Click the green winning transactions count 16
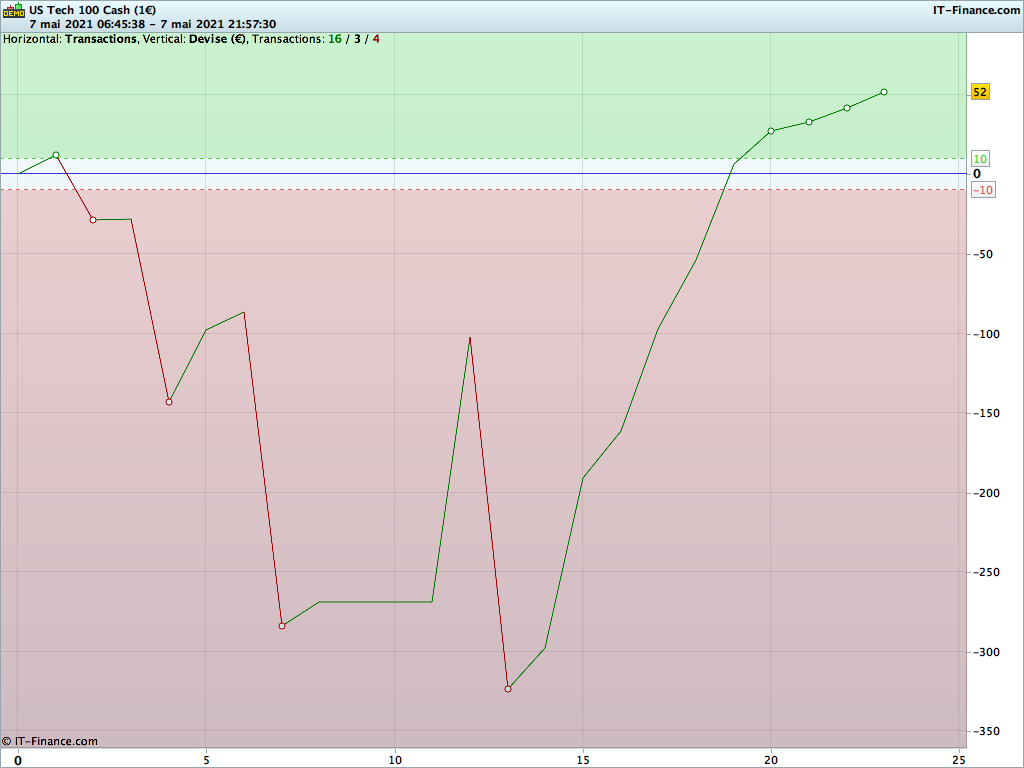1024x768 pixels. [x=334, y=39]
